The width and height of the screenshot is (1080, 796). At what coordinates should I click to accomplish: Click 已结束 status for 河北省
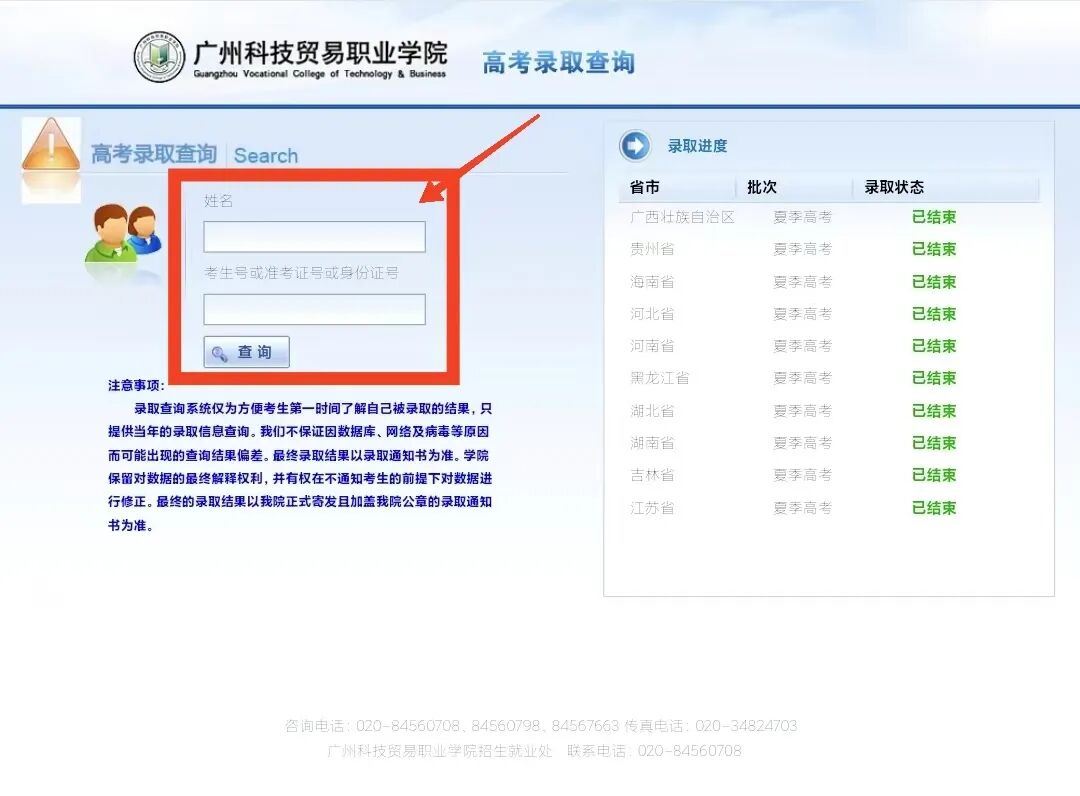coord(934,314)
